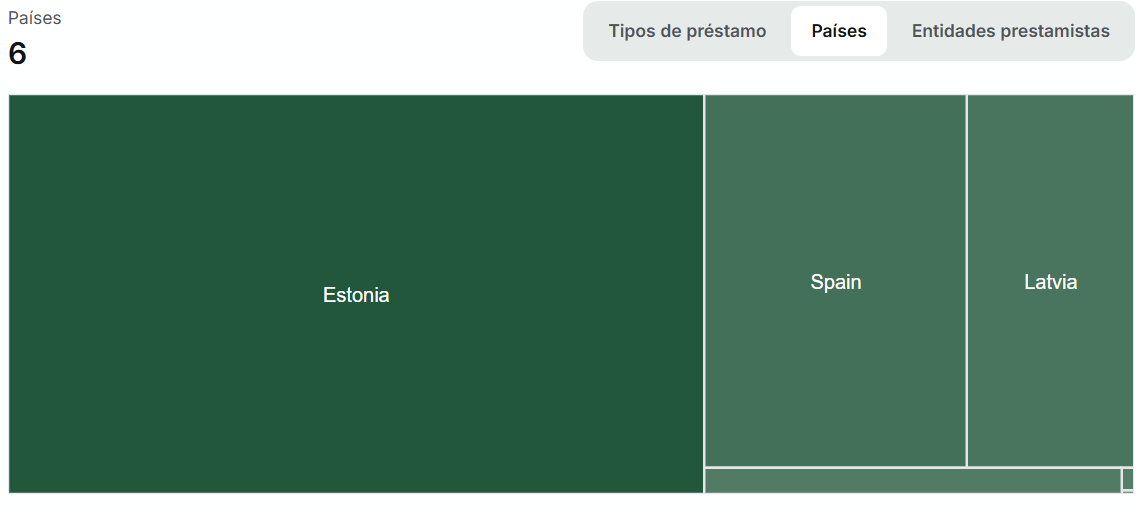This screenshot has width=1143, height=507.
Task: Open the Entidades prestamistas tab
Action: [x=1010, y=31]
